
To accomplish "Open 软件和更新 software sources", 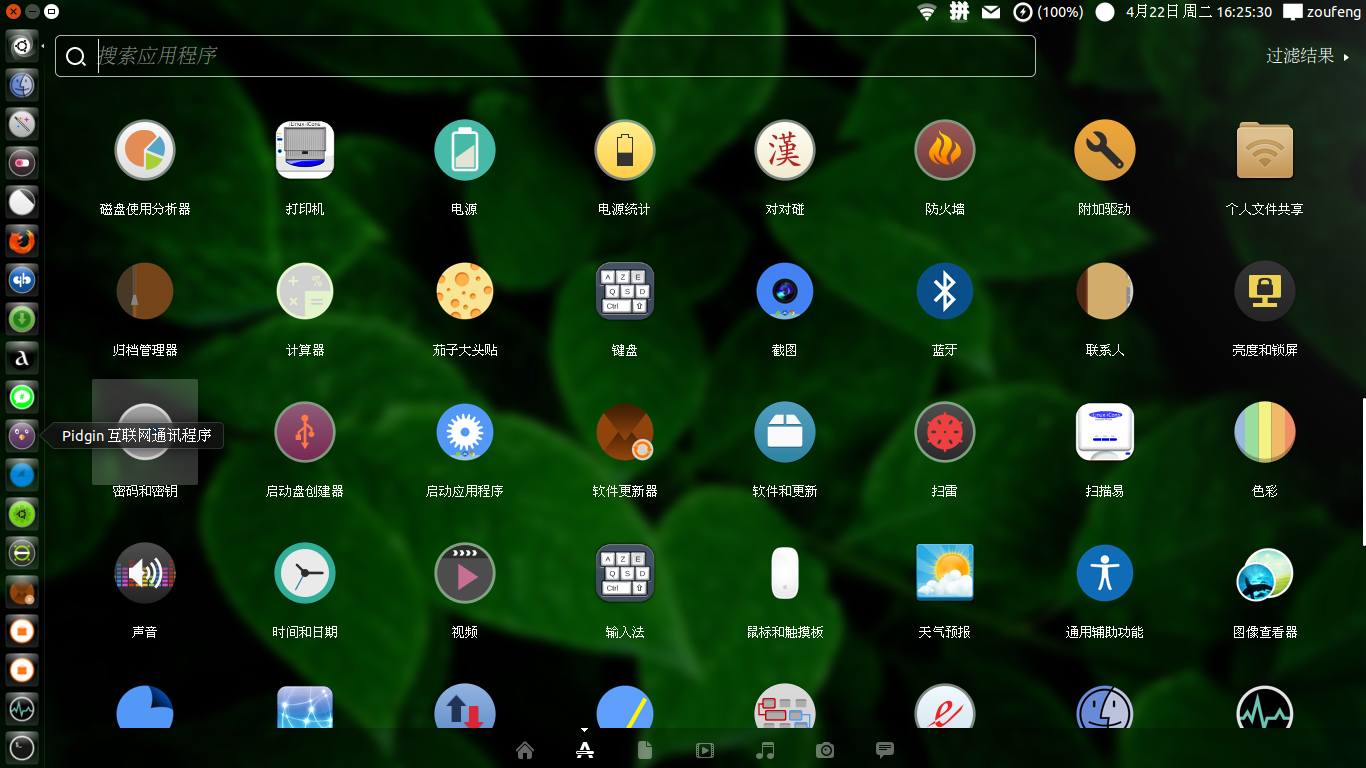I will pyautogui.click(x=785, y=432).
